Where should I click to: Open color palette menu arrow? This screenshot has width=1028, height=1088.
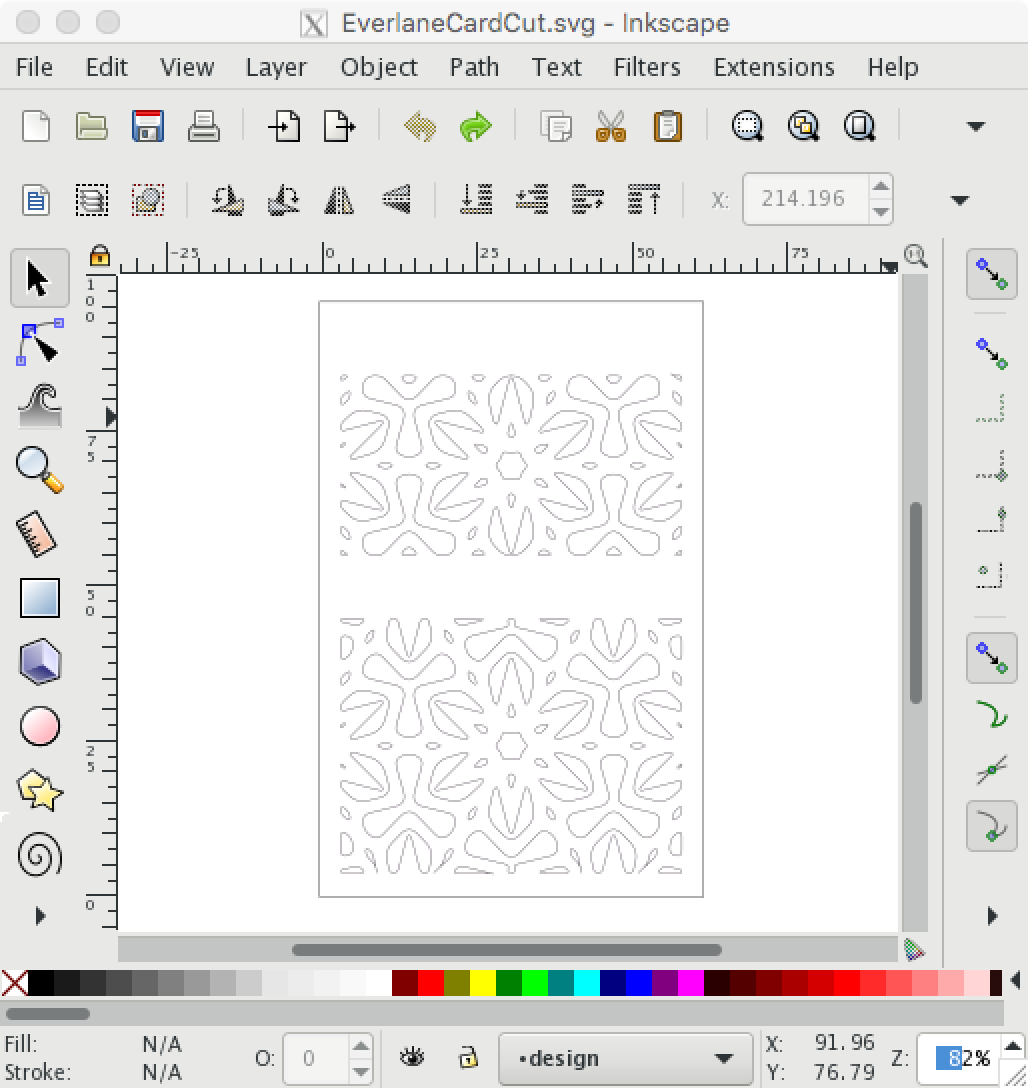click(x=1016, y=981)
